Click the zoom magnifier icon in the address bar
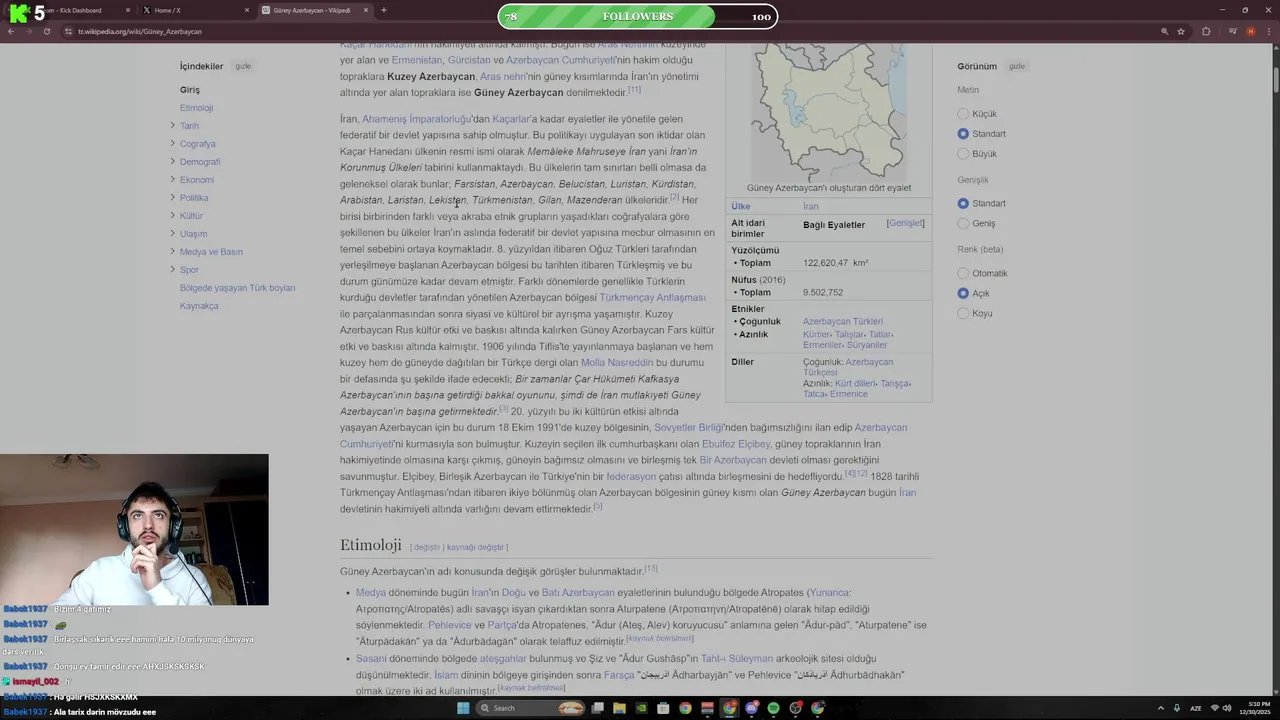1280x720 pixels. (x=1165, y=31)
